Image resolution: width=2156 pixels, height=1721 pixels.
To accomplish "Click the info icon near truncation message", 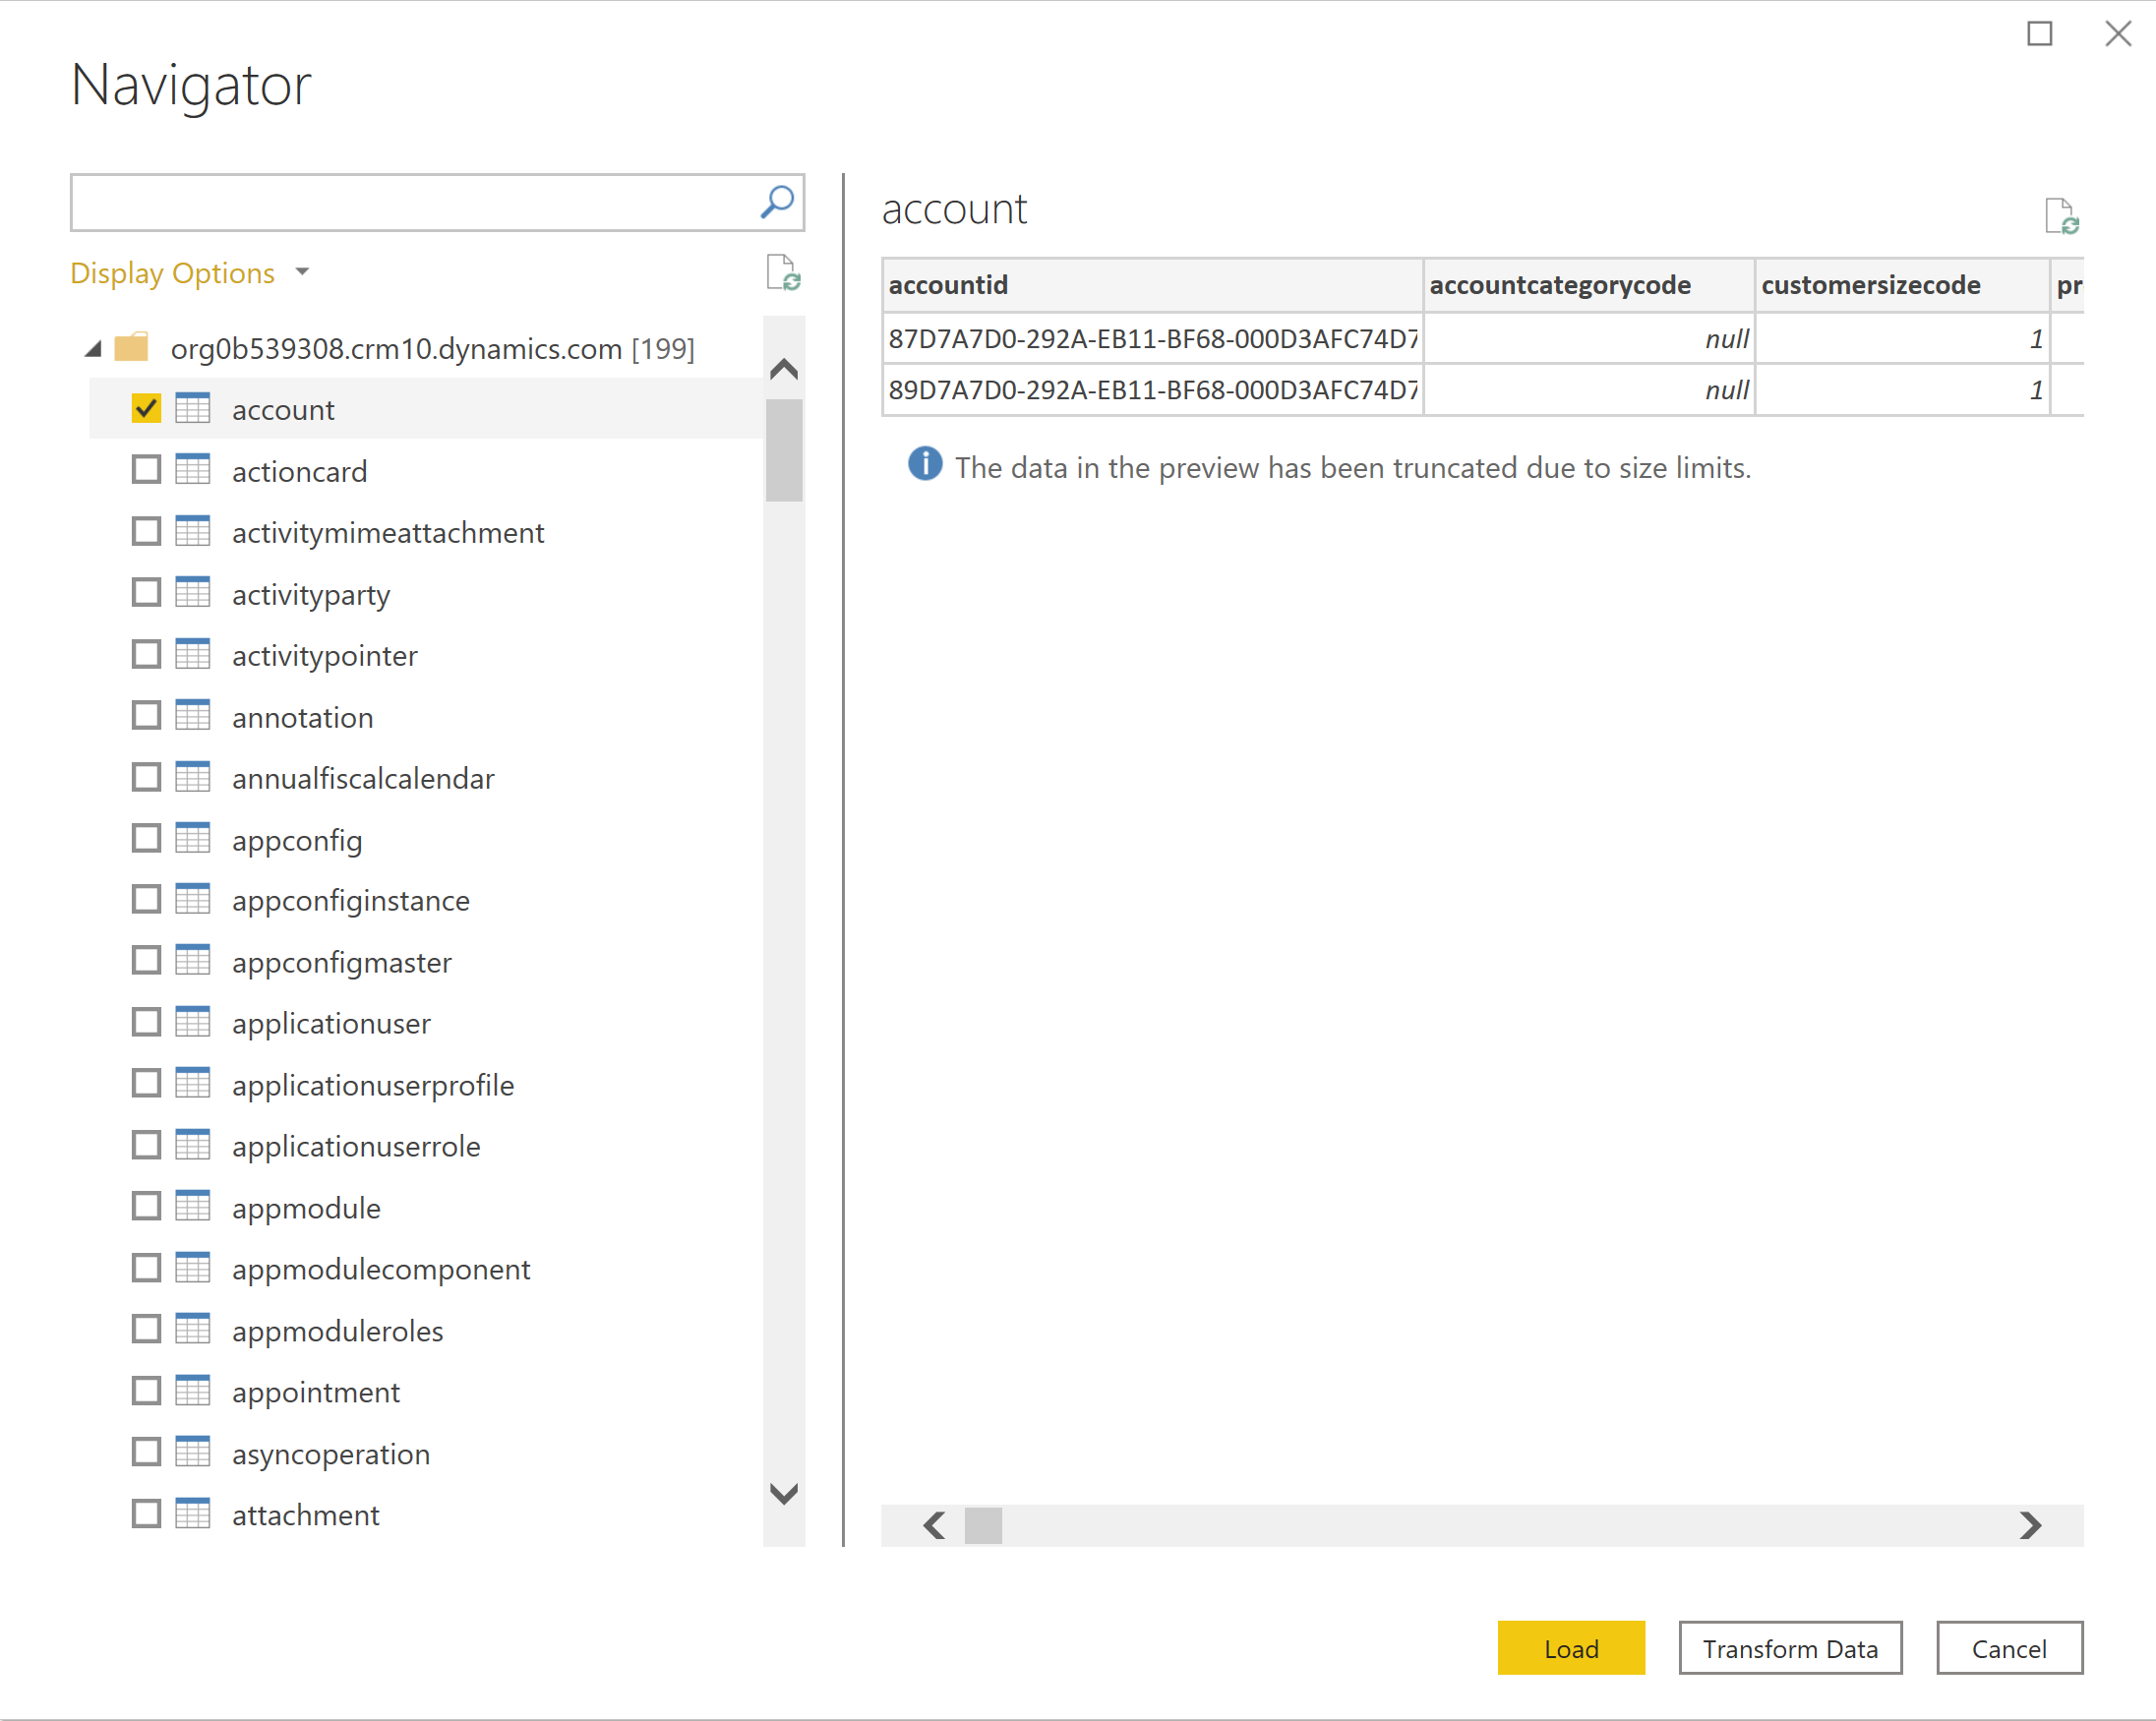I will (922, 463).
